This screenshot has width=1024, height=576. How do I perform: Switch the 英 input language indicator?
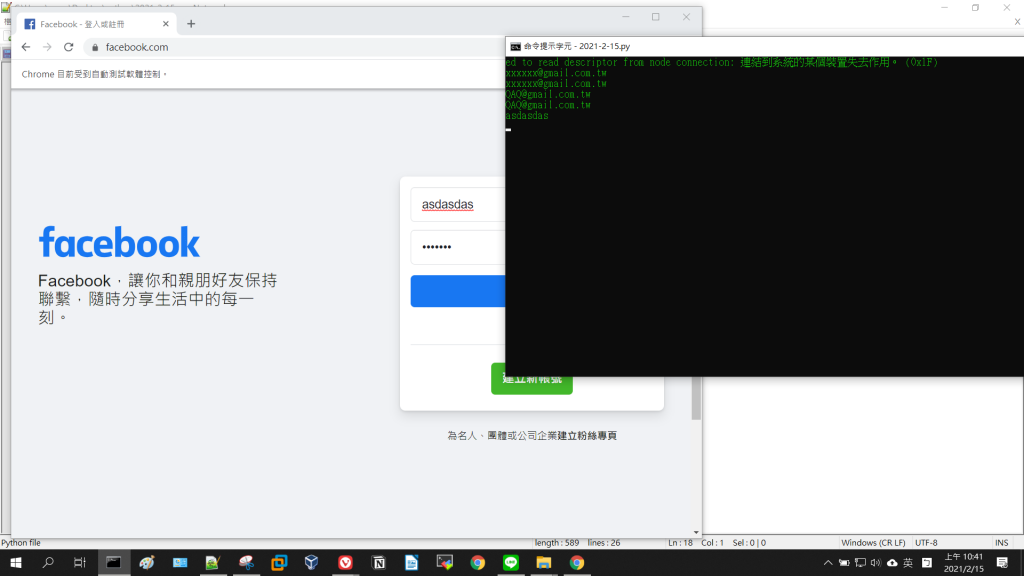pyautogui.click(x=908, y=562)
